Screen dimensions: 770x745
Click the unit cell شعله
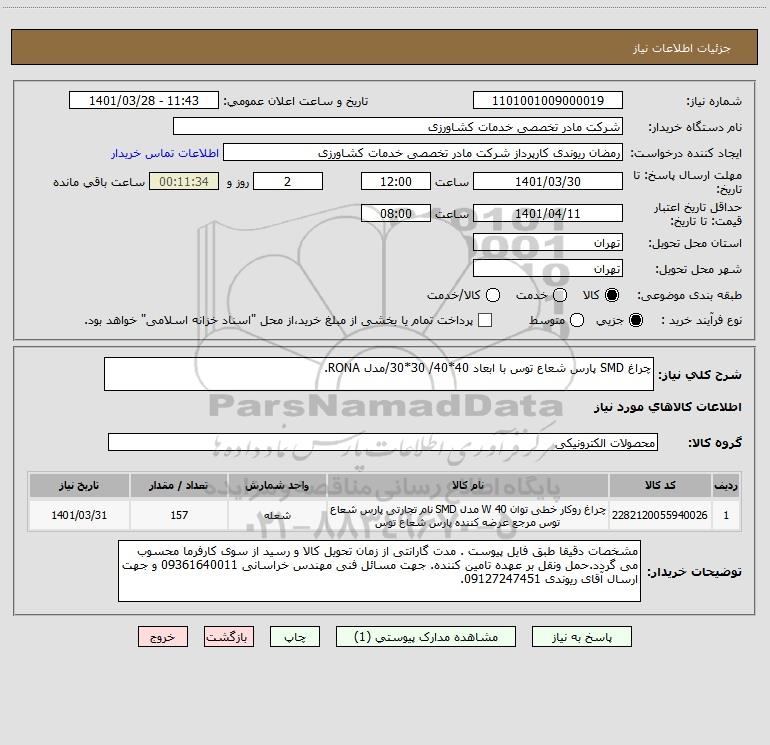click(277, 515)
